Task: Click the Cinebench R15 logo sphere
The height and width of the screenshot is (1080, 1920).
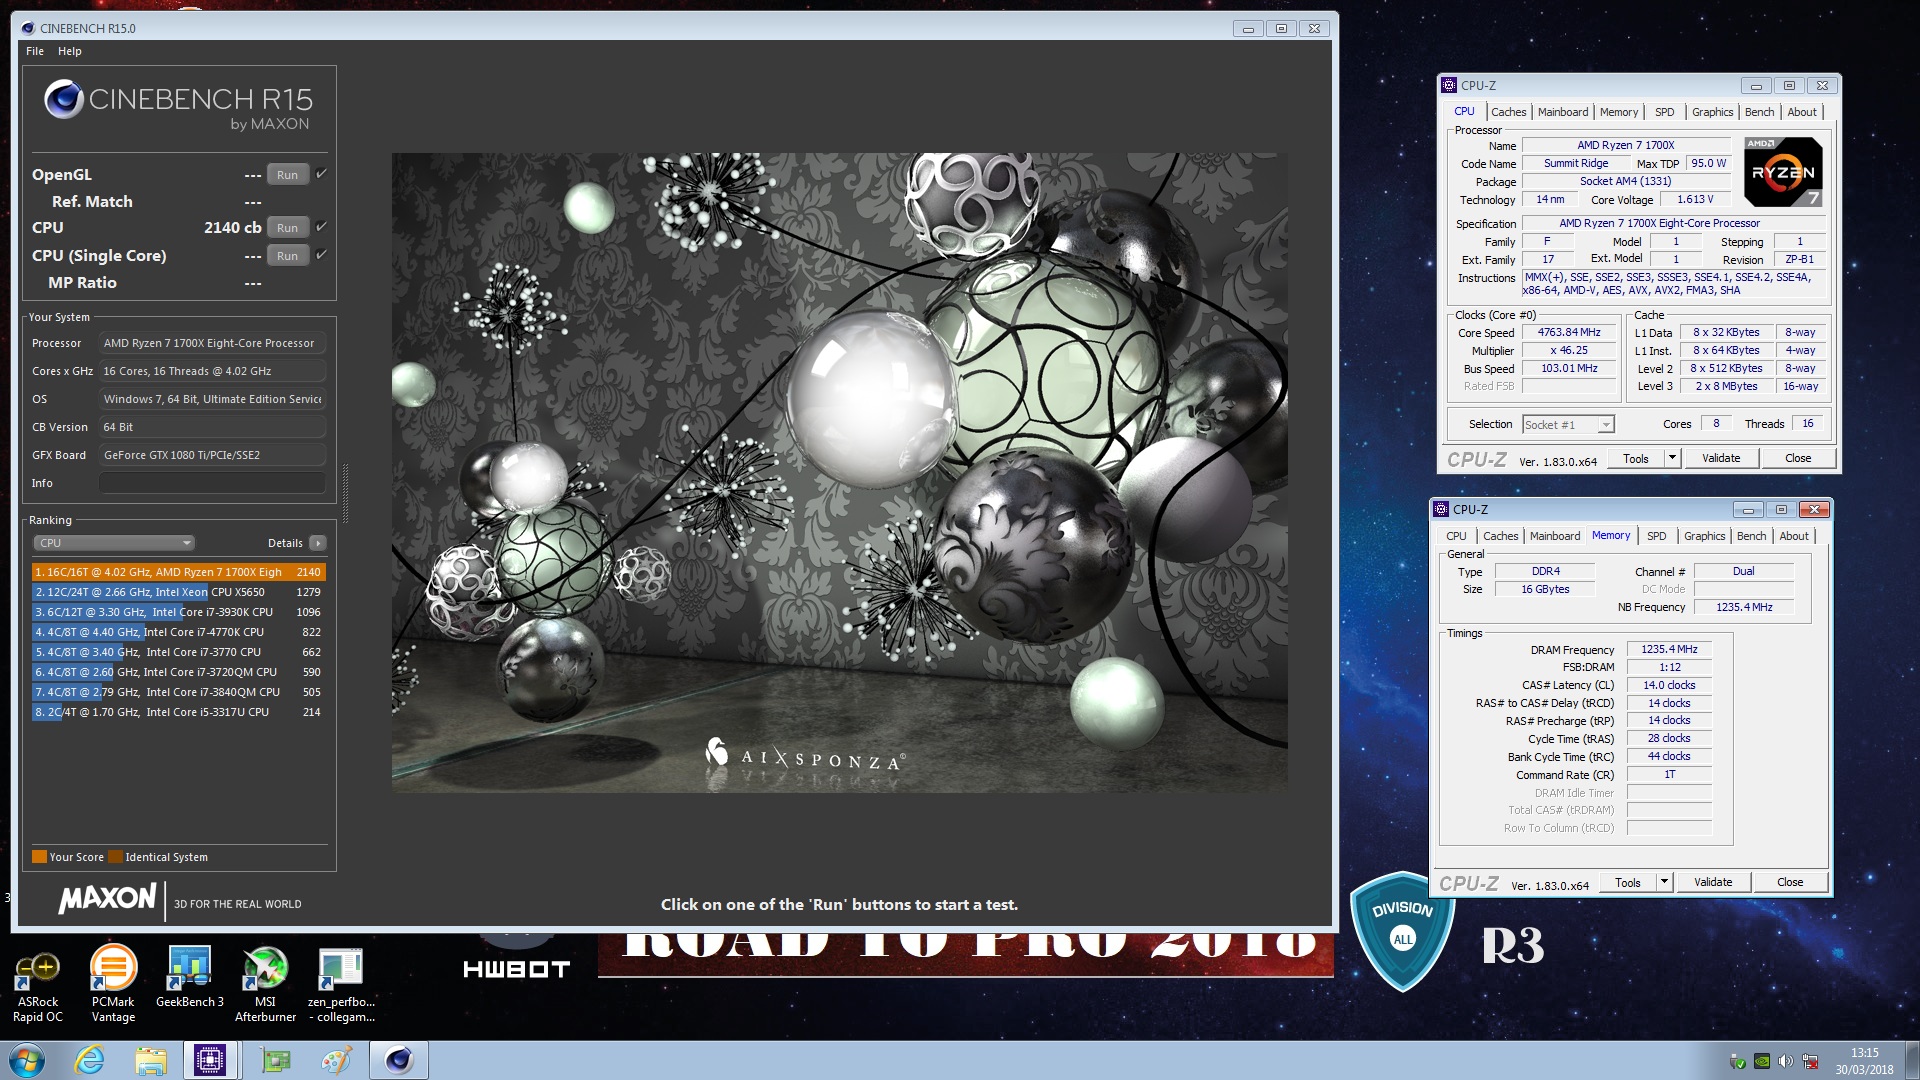Action: click(x=64, y=98)
